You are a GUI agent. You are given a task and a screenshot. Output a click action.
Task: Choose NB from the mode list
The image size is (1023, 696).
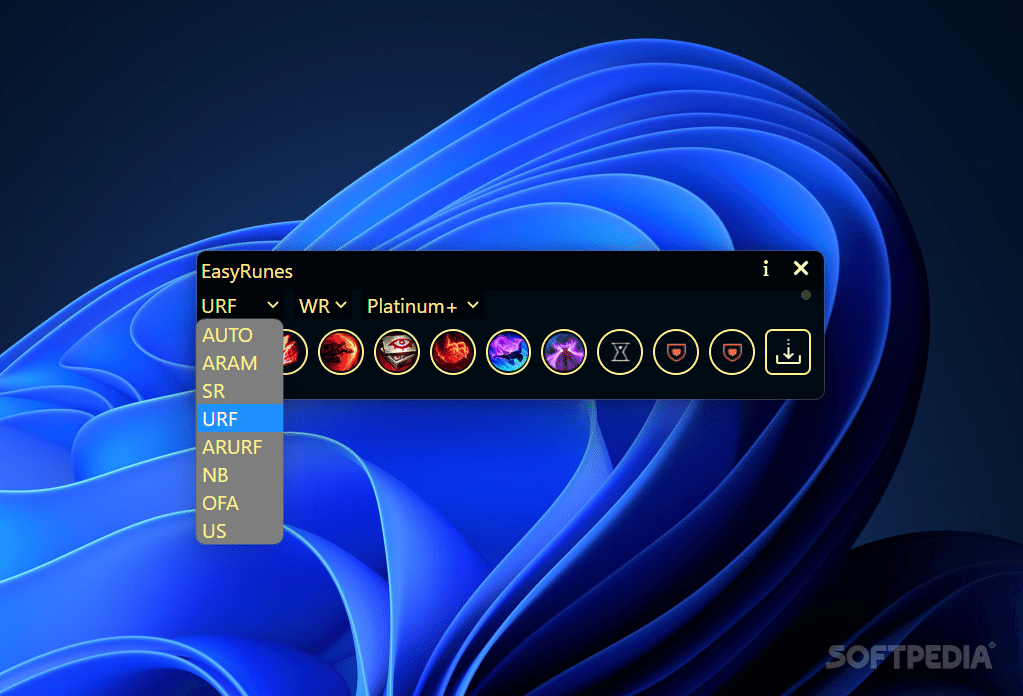pyautogui.click(x=239, y=475)
